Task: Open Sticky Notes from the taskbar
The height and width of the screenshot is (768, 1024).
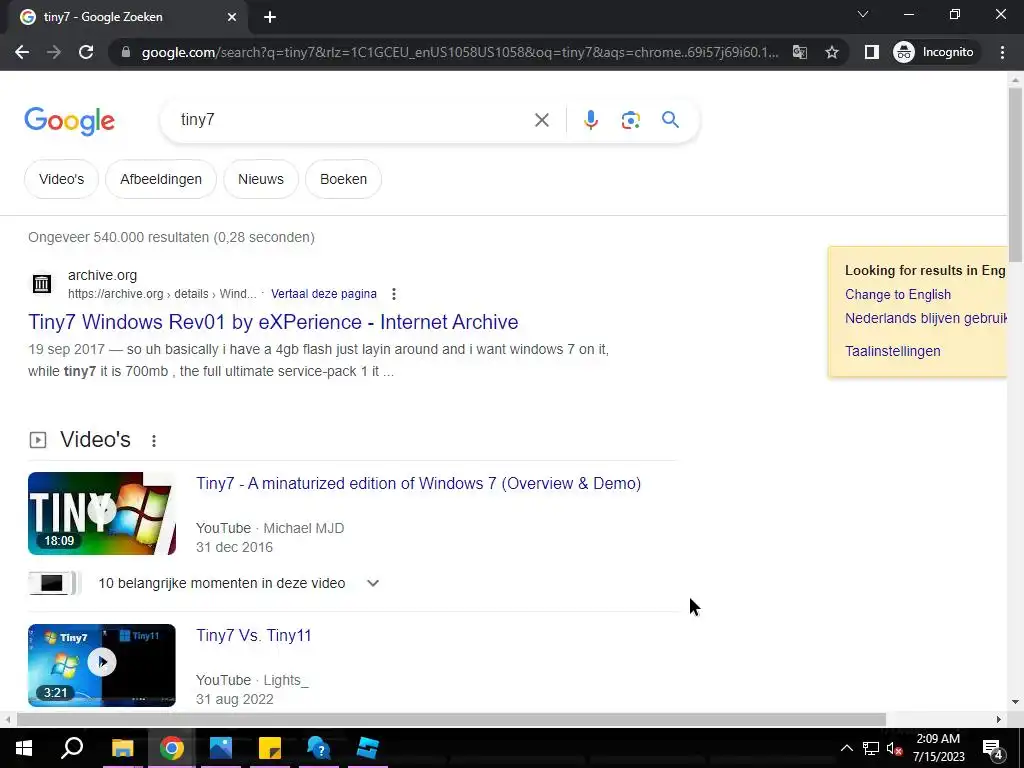Action: pyautogui.click(x=270, y=748)
